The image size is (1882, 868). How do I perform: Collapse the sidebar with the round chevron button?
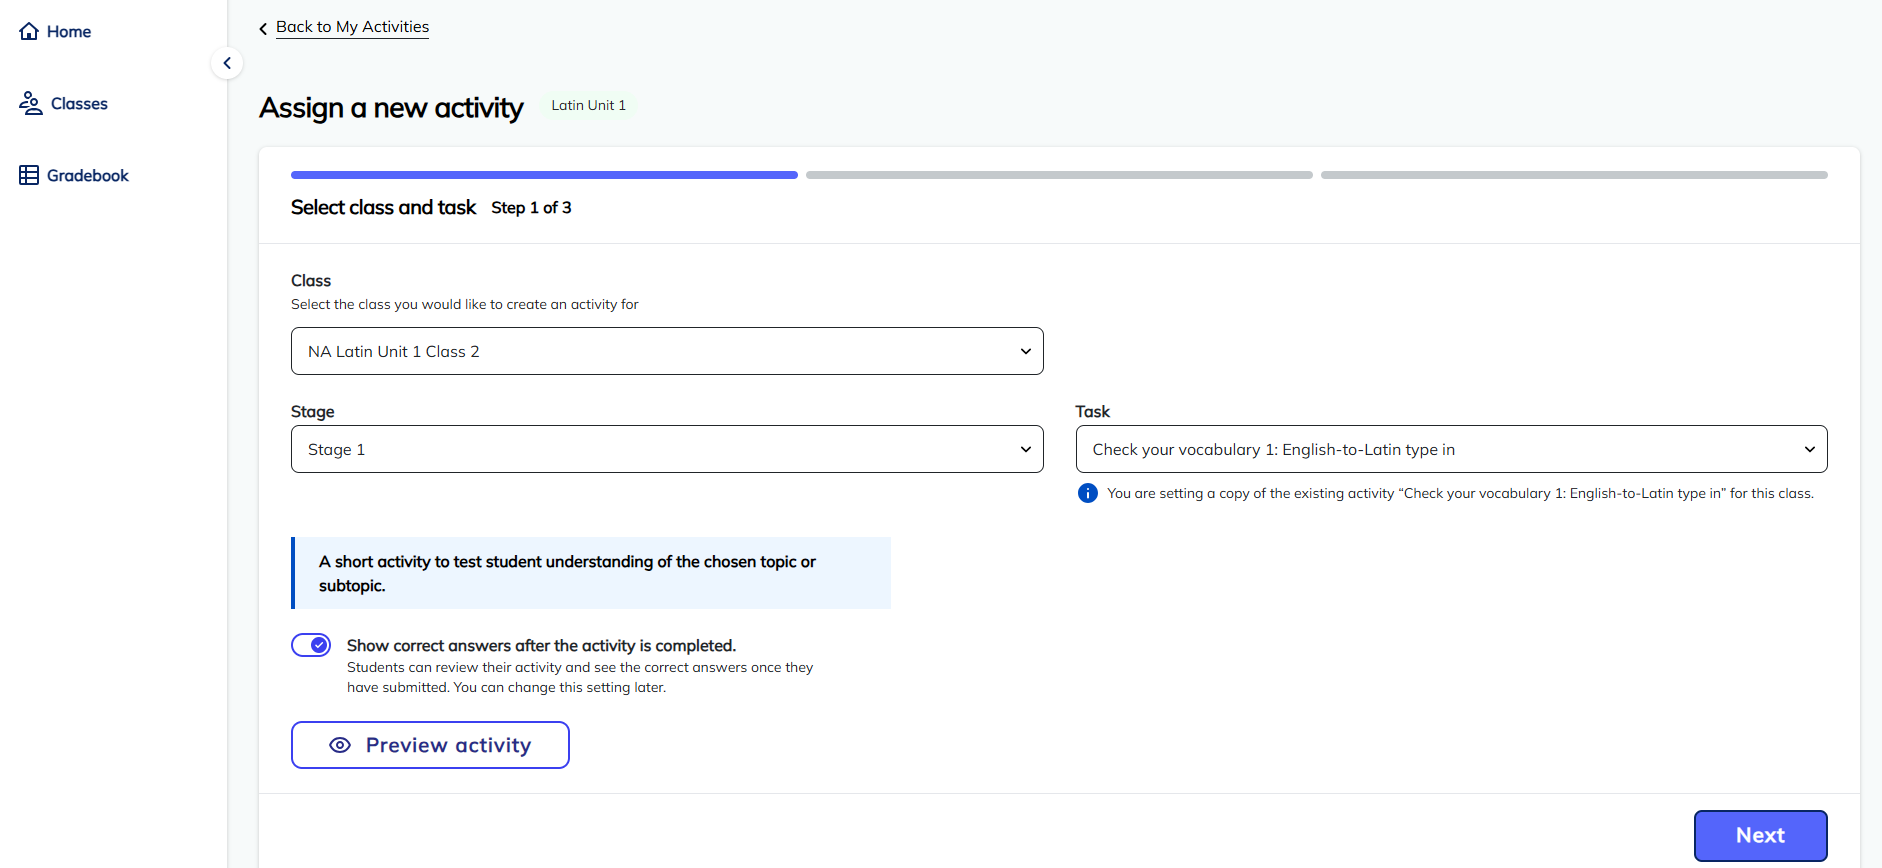(x=227, y=63)
